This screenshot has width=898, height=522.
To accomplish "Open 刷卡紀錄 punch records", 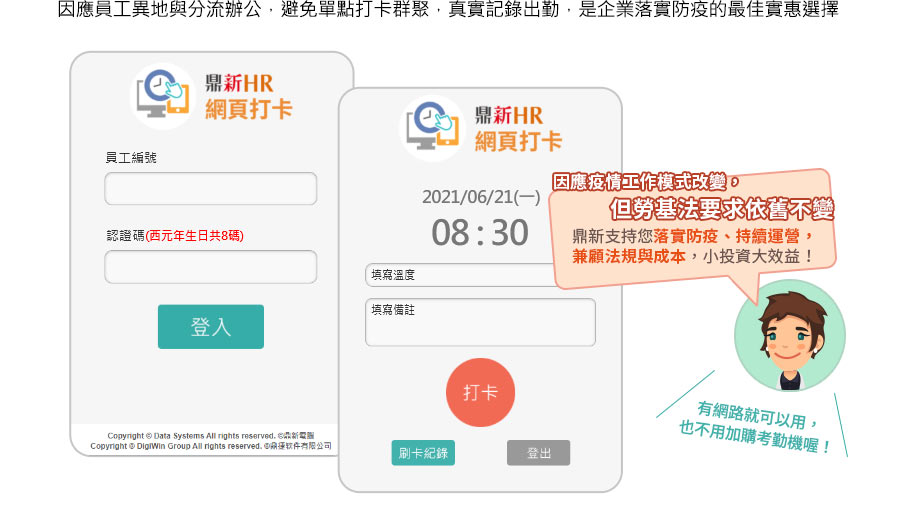I will [423, 453].
